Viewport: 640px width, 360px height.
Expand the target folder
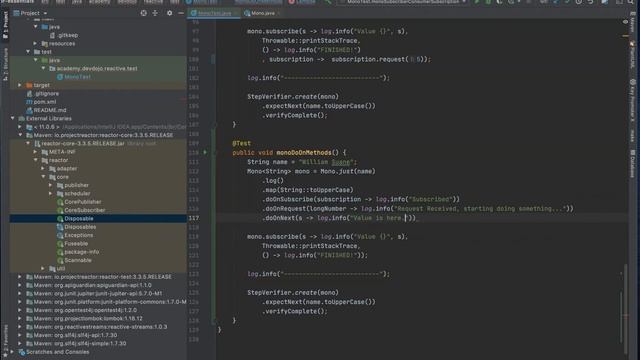pyautogui.click(x=20, y=85)
